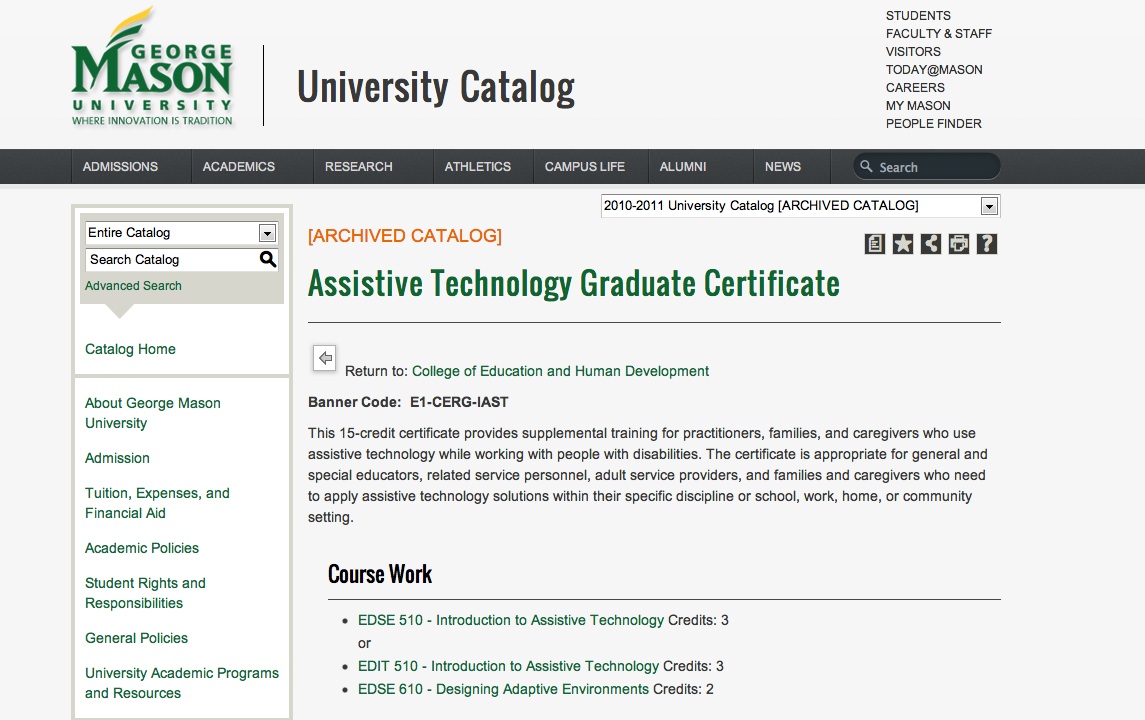The width and height of the screenshot is (1145, 720).
Task: Open the catalog year dropdown
Action: pos(989,206)
